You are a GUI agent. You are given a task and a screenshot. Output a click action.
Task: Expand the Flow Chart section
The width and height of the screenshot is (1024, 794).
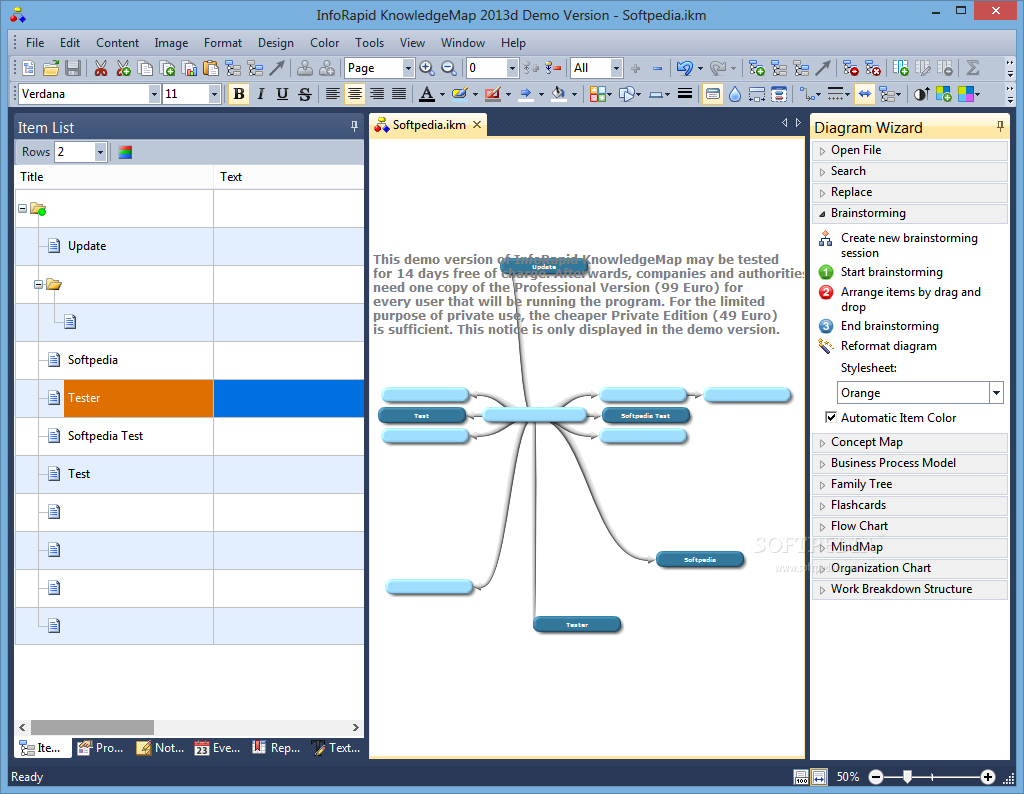910,526
